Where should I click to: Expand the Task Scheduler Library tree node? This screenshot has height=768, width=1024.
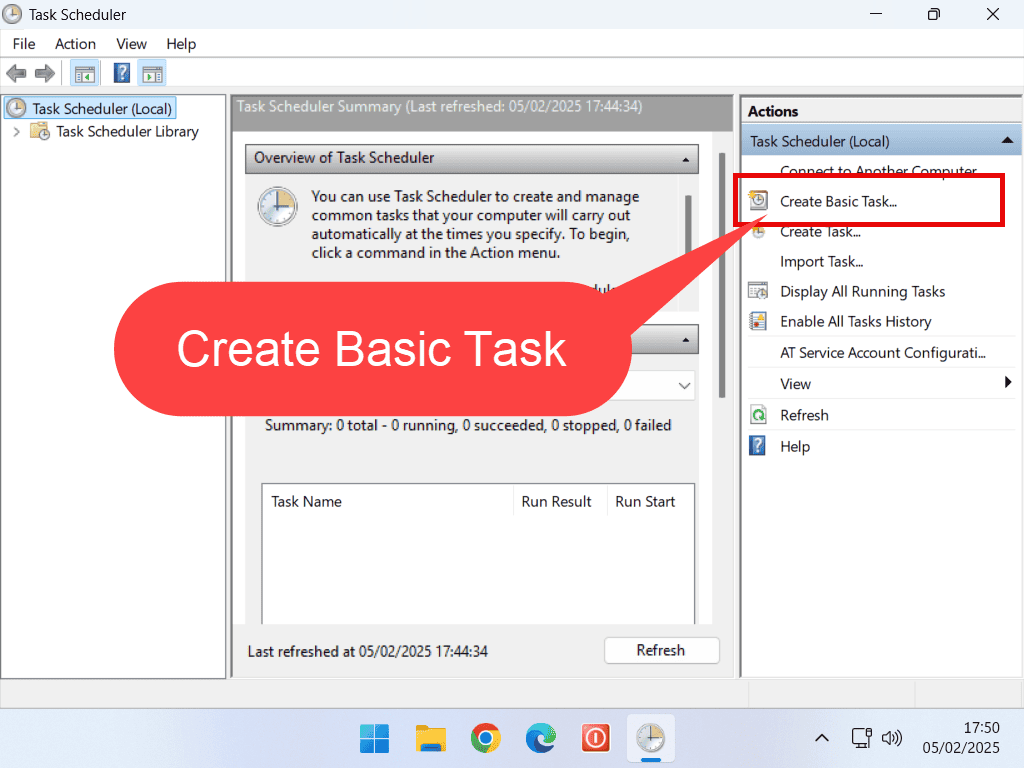point(16,131)
